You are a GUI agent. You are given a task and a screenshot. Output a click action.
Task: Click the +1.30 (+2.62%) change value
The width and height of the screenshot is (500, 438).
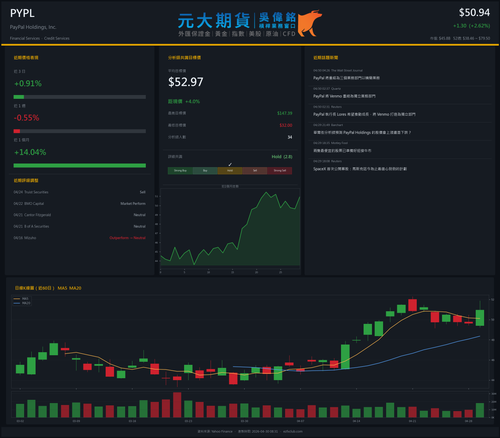[472, 26]
